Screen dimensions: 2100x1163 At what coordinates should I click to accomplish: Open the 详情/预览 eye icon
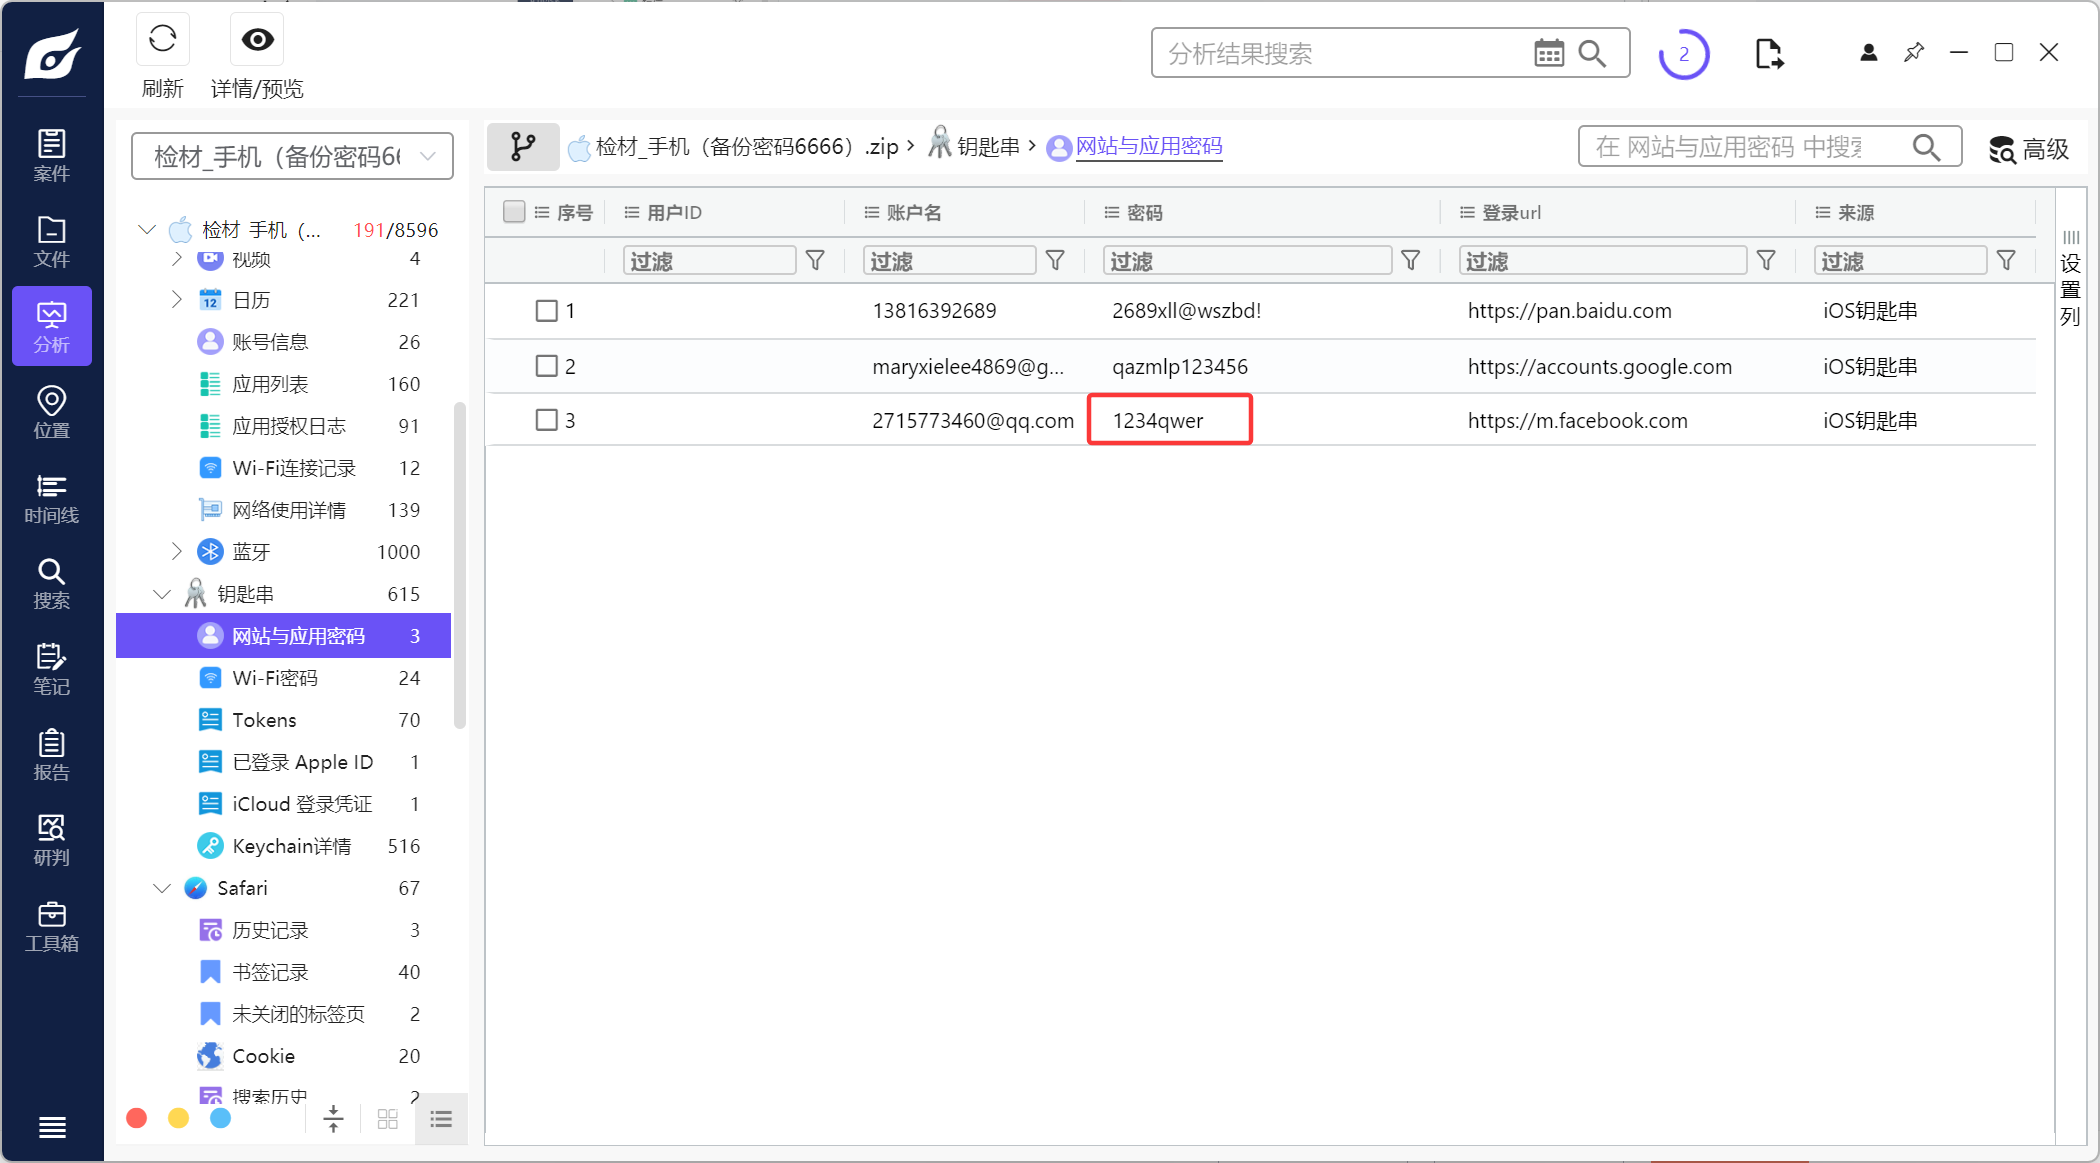(257, 40)
